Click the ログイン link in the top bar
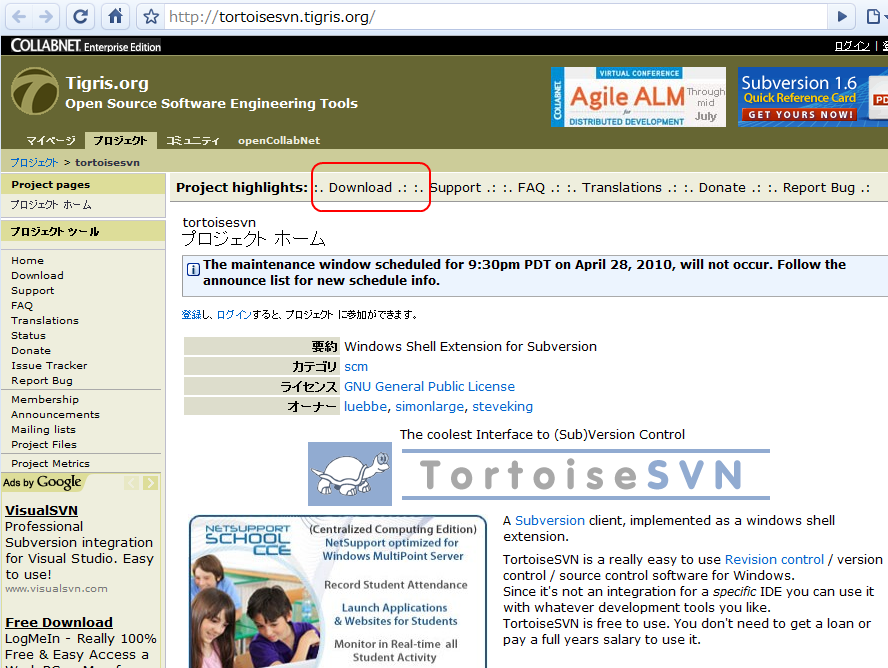 (852, 46)
